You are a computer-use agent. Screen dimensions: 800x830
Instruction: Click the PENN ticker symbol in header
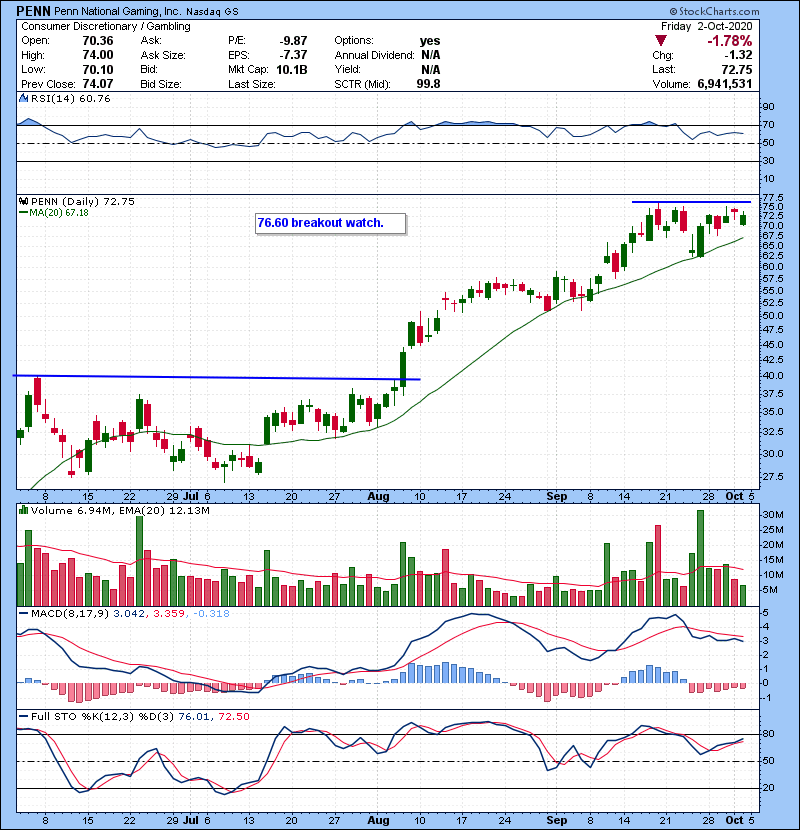click(x=33, y=11)
